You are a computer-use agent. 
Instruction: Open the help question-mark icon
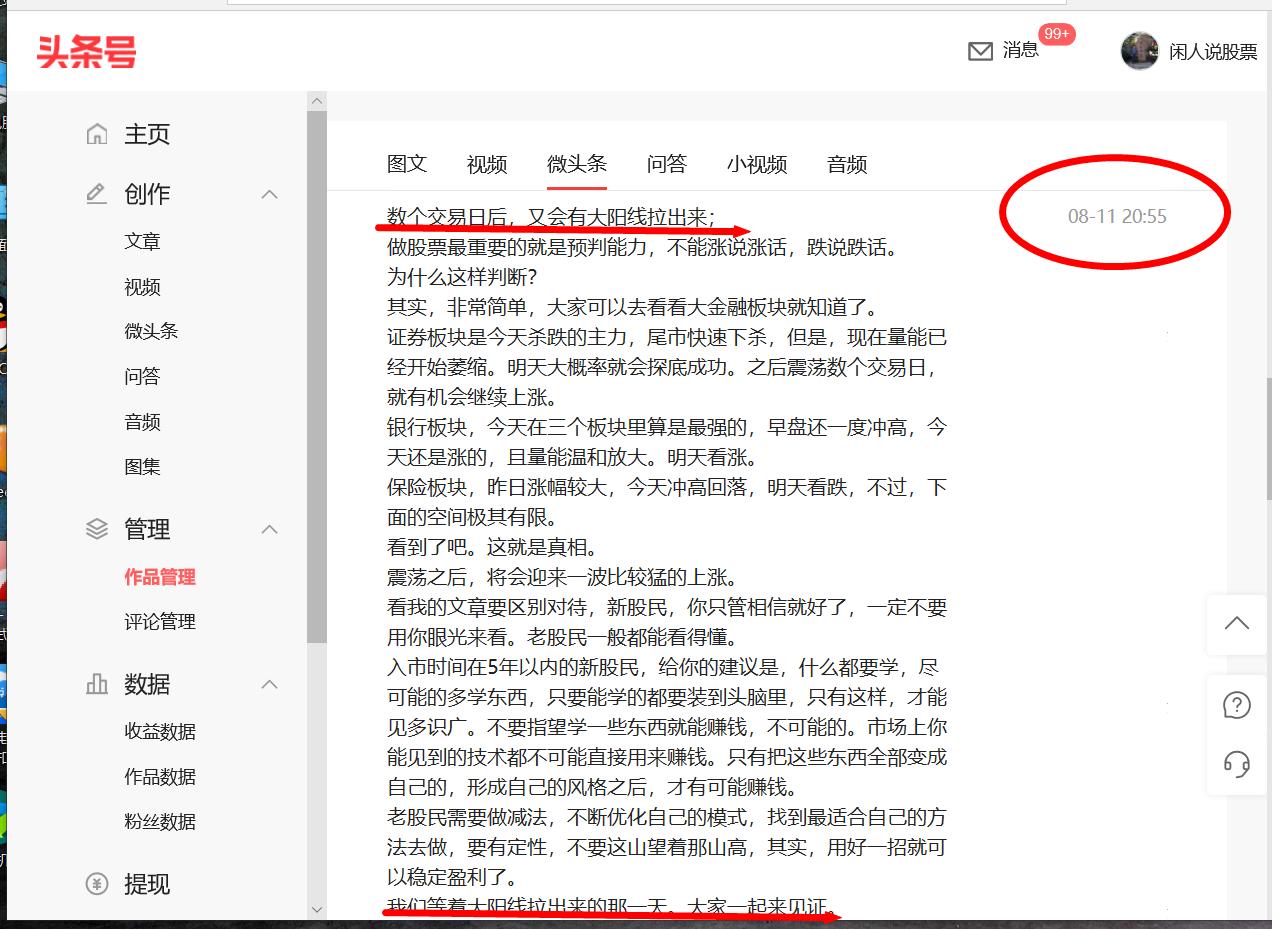[x=1237, y=705]
